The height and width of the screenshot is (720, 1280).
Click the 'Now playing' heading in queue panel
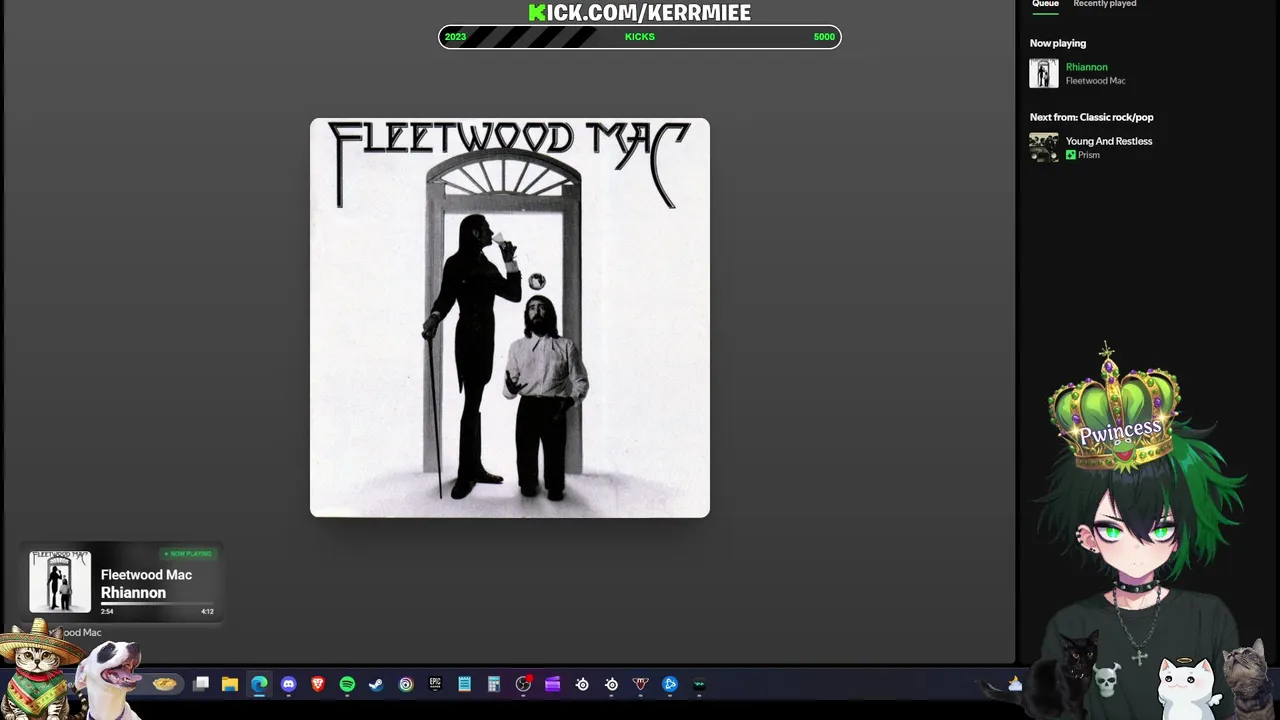(x=1058, y=43)
